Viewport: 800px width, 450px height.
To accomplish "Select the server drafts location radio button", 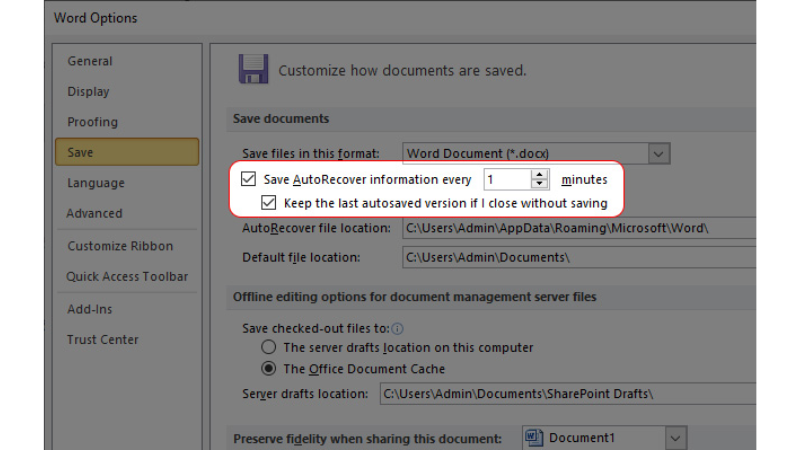I will [x=268, y=347].
